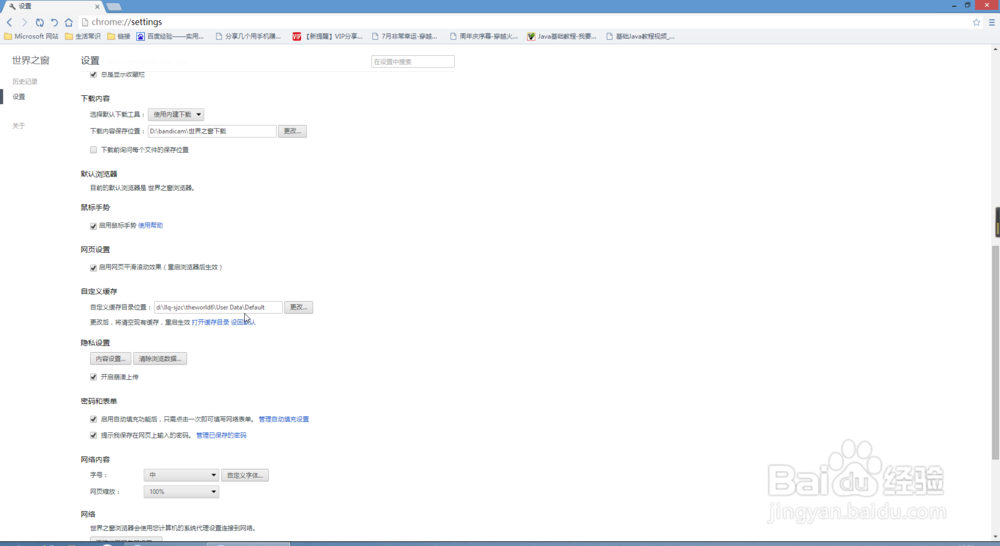This screenshot has height=546, width=1000.
Task: Click 更改 next to download save location
Action: (292, 131)
